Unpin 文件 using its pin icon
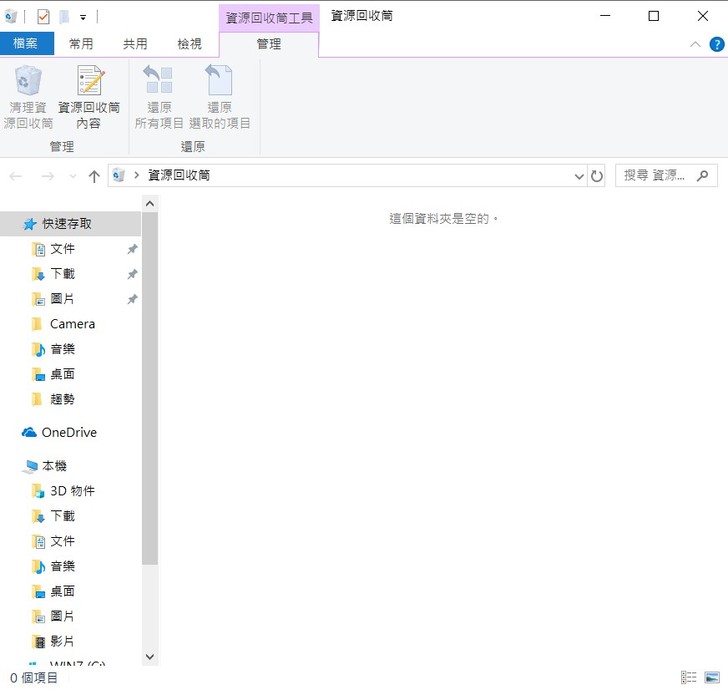 click(x=132, y=249)
